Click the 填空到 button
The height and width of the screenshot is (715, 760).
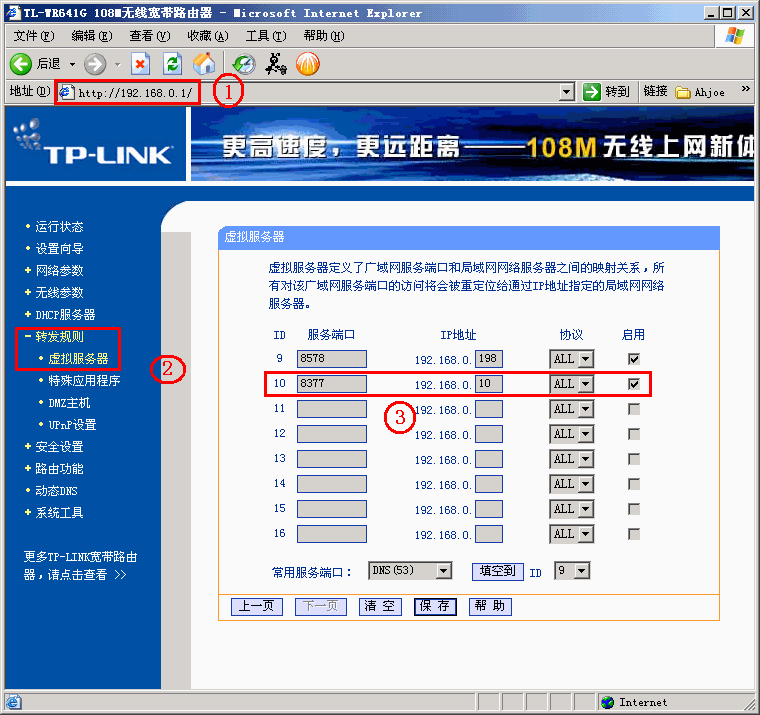coord(497,571)
